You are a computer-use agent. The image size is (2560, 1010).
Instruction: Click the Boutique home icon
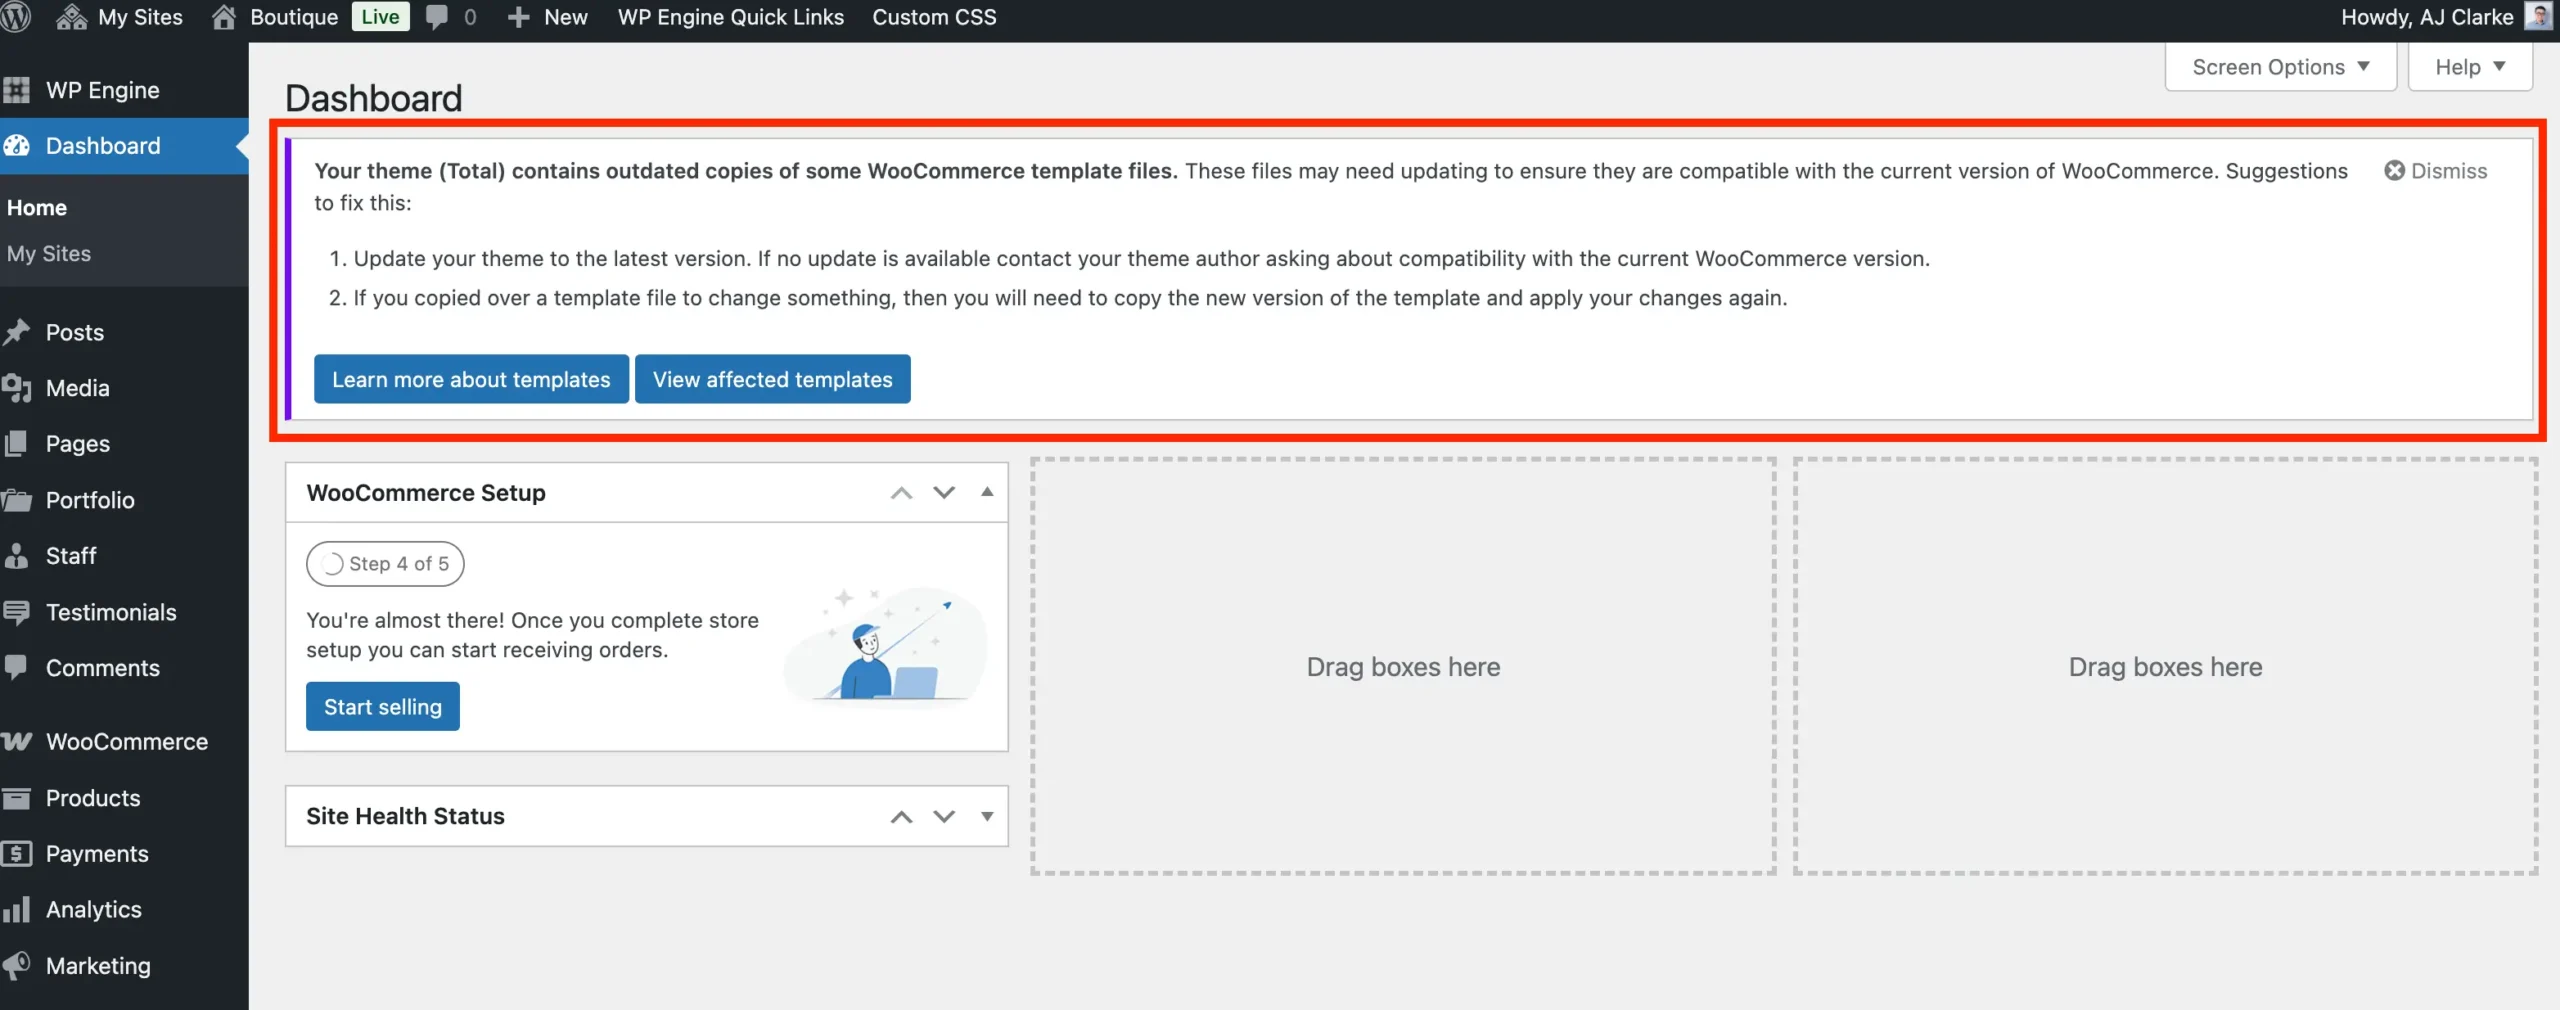[x=224, y=17]
